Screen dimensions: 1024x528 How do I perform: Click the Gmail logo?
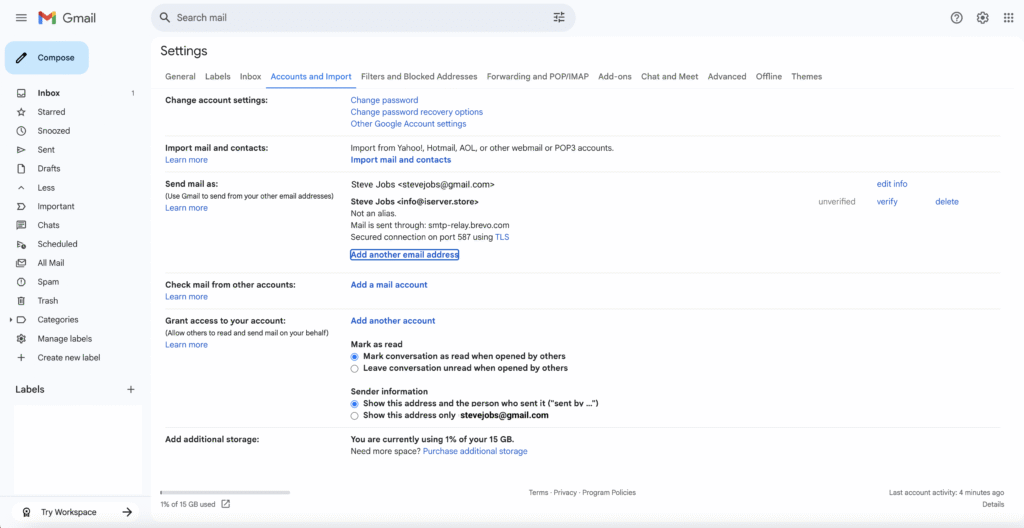coord(67,18)
